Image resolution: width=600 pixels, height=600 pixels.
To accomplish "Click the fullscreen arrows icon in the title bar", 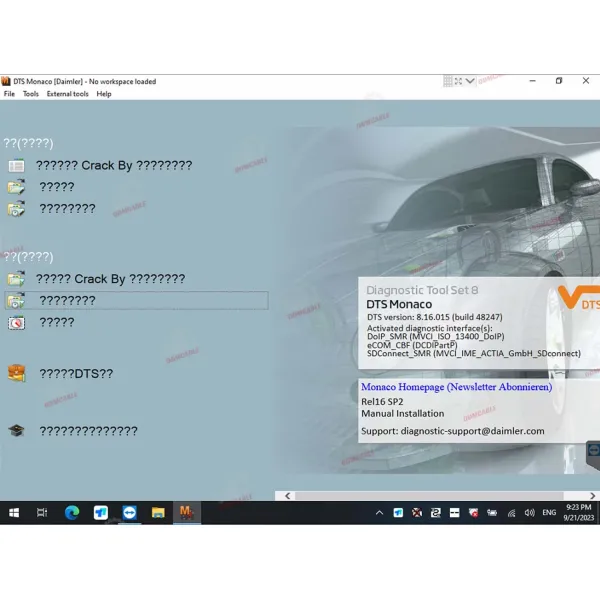I will 458,81.
